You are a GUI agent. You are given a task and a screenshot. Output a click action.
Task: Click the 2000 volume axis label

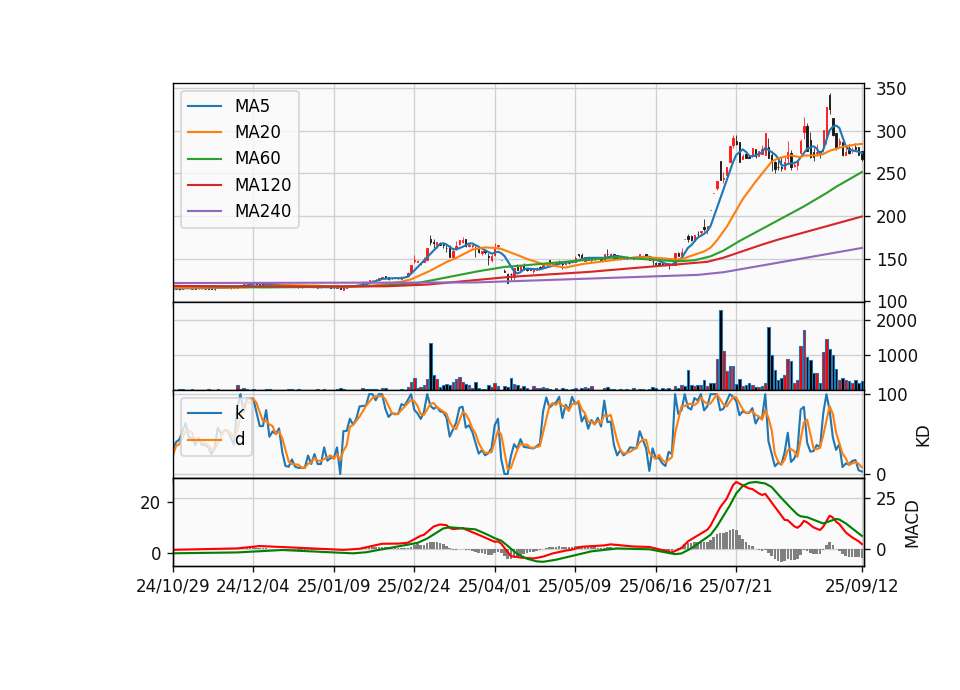[x=896, y=321]
